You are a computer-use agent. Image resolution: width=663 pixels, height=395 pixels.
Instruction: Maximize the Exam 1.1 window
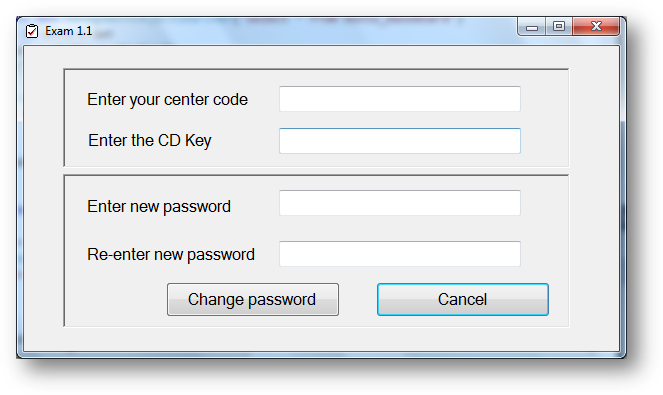[x=559, y=27]
